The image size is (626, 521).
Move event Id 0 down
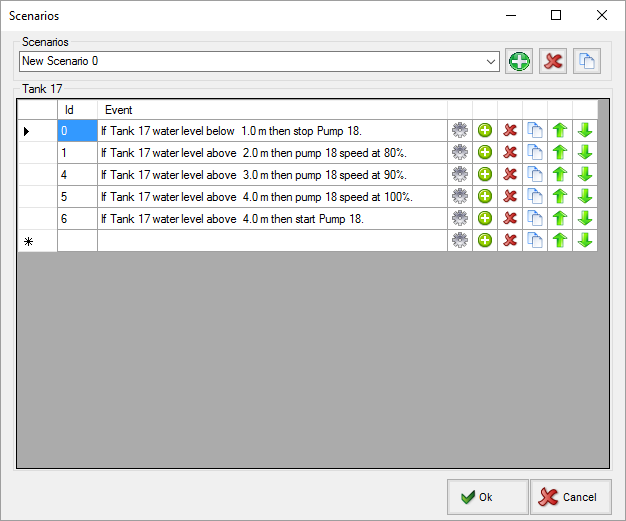[x=585, y=131]
